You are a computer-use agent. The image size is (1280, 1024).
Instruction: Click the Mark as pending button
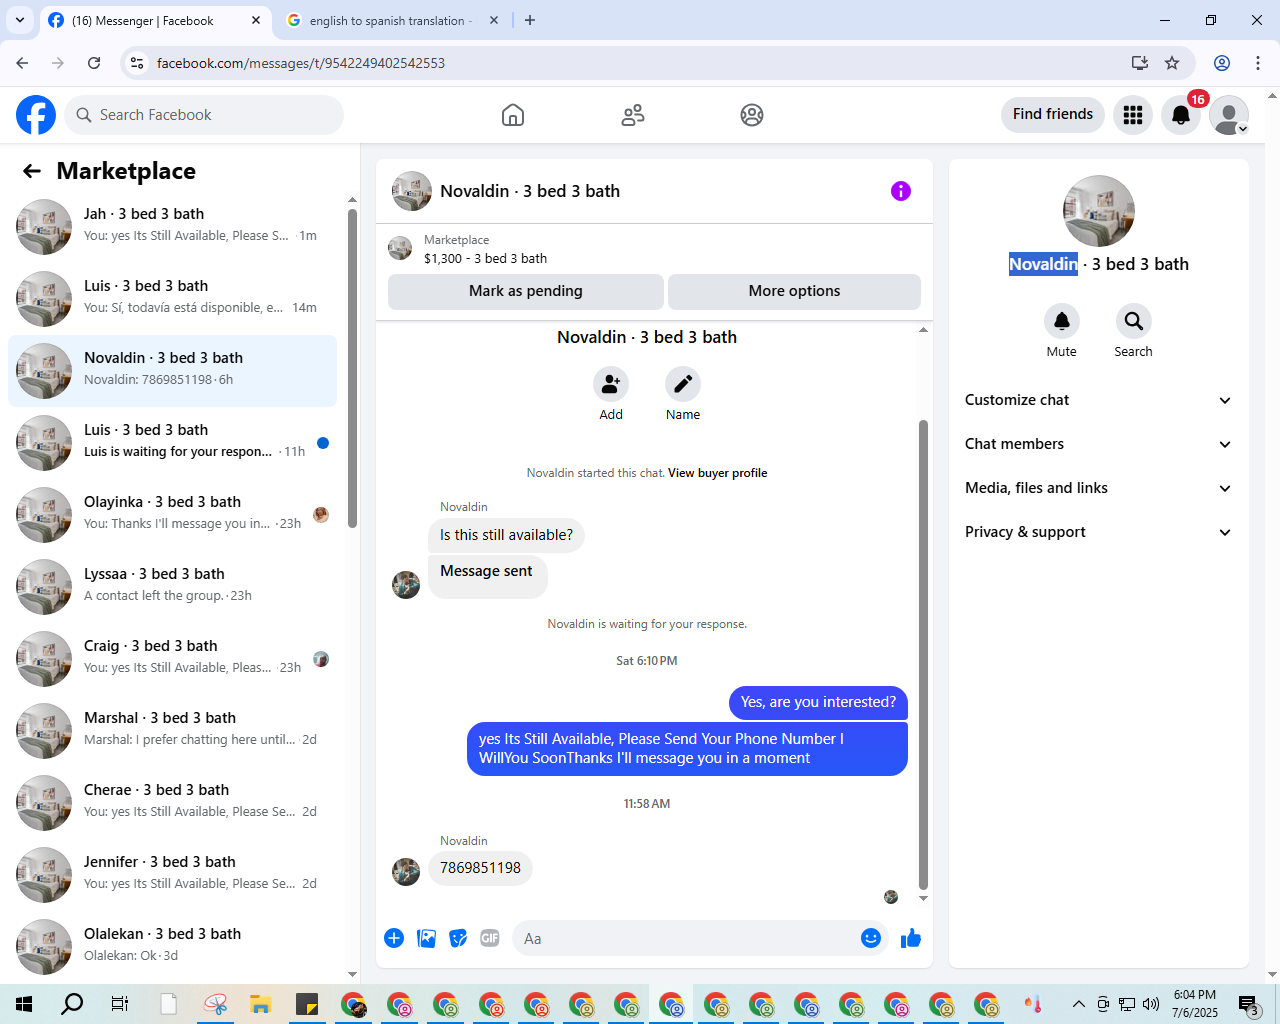(526, 291)
